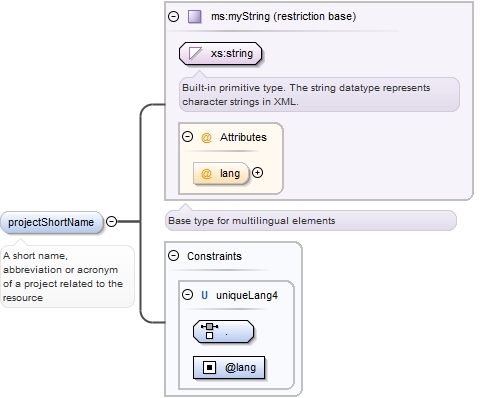491x398 pixels.
Task: Click the field square icon beside @lang
Action: tap(209, 367)
